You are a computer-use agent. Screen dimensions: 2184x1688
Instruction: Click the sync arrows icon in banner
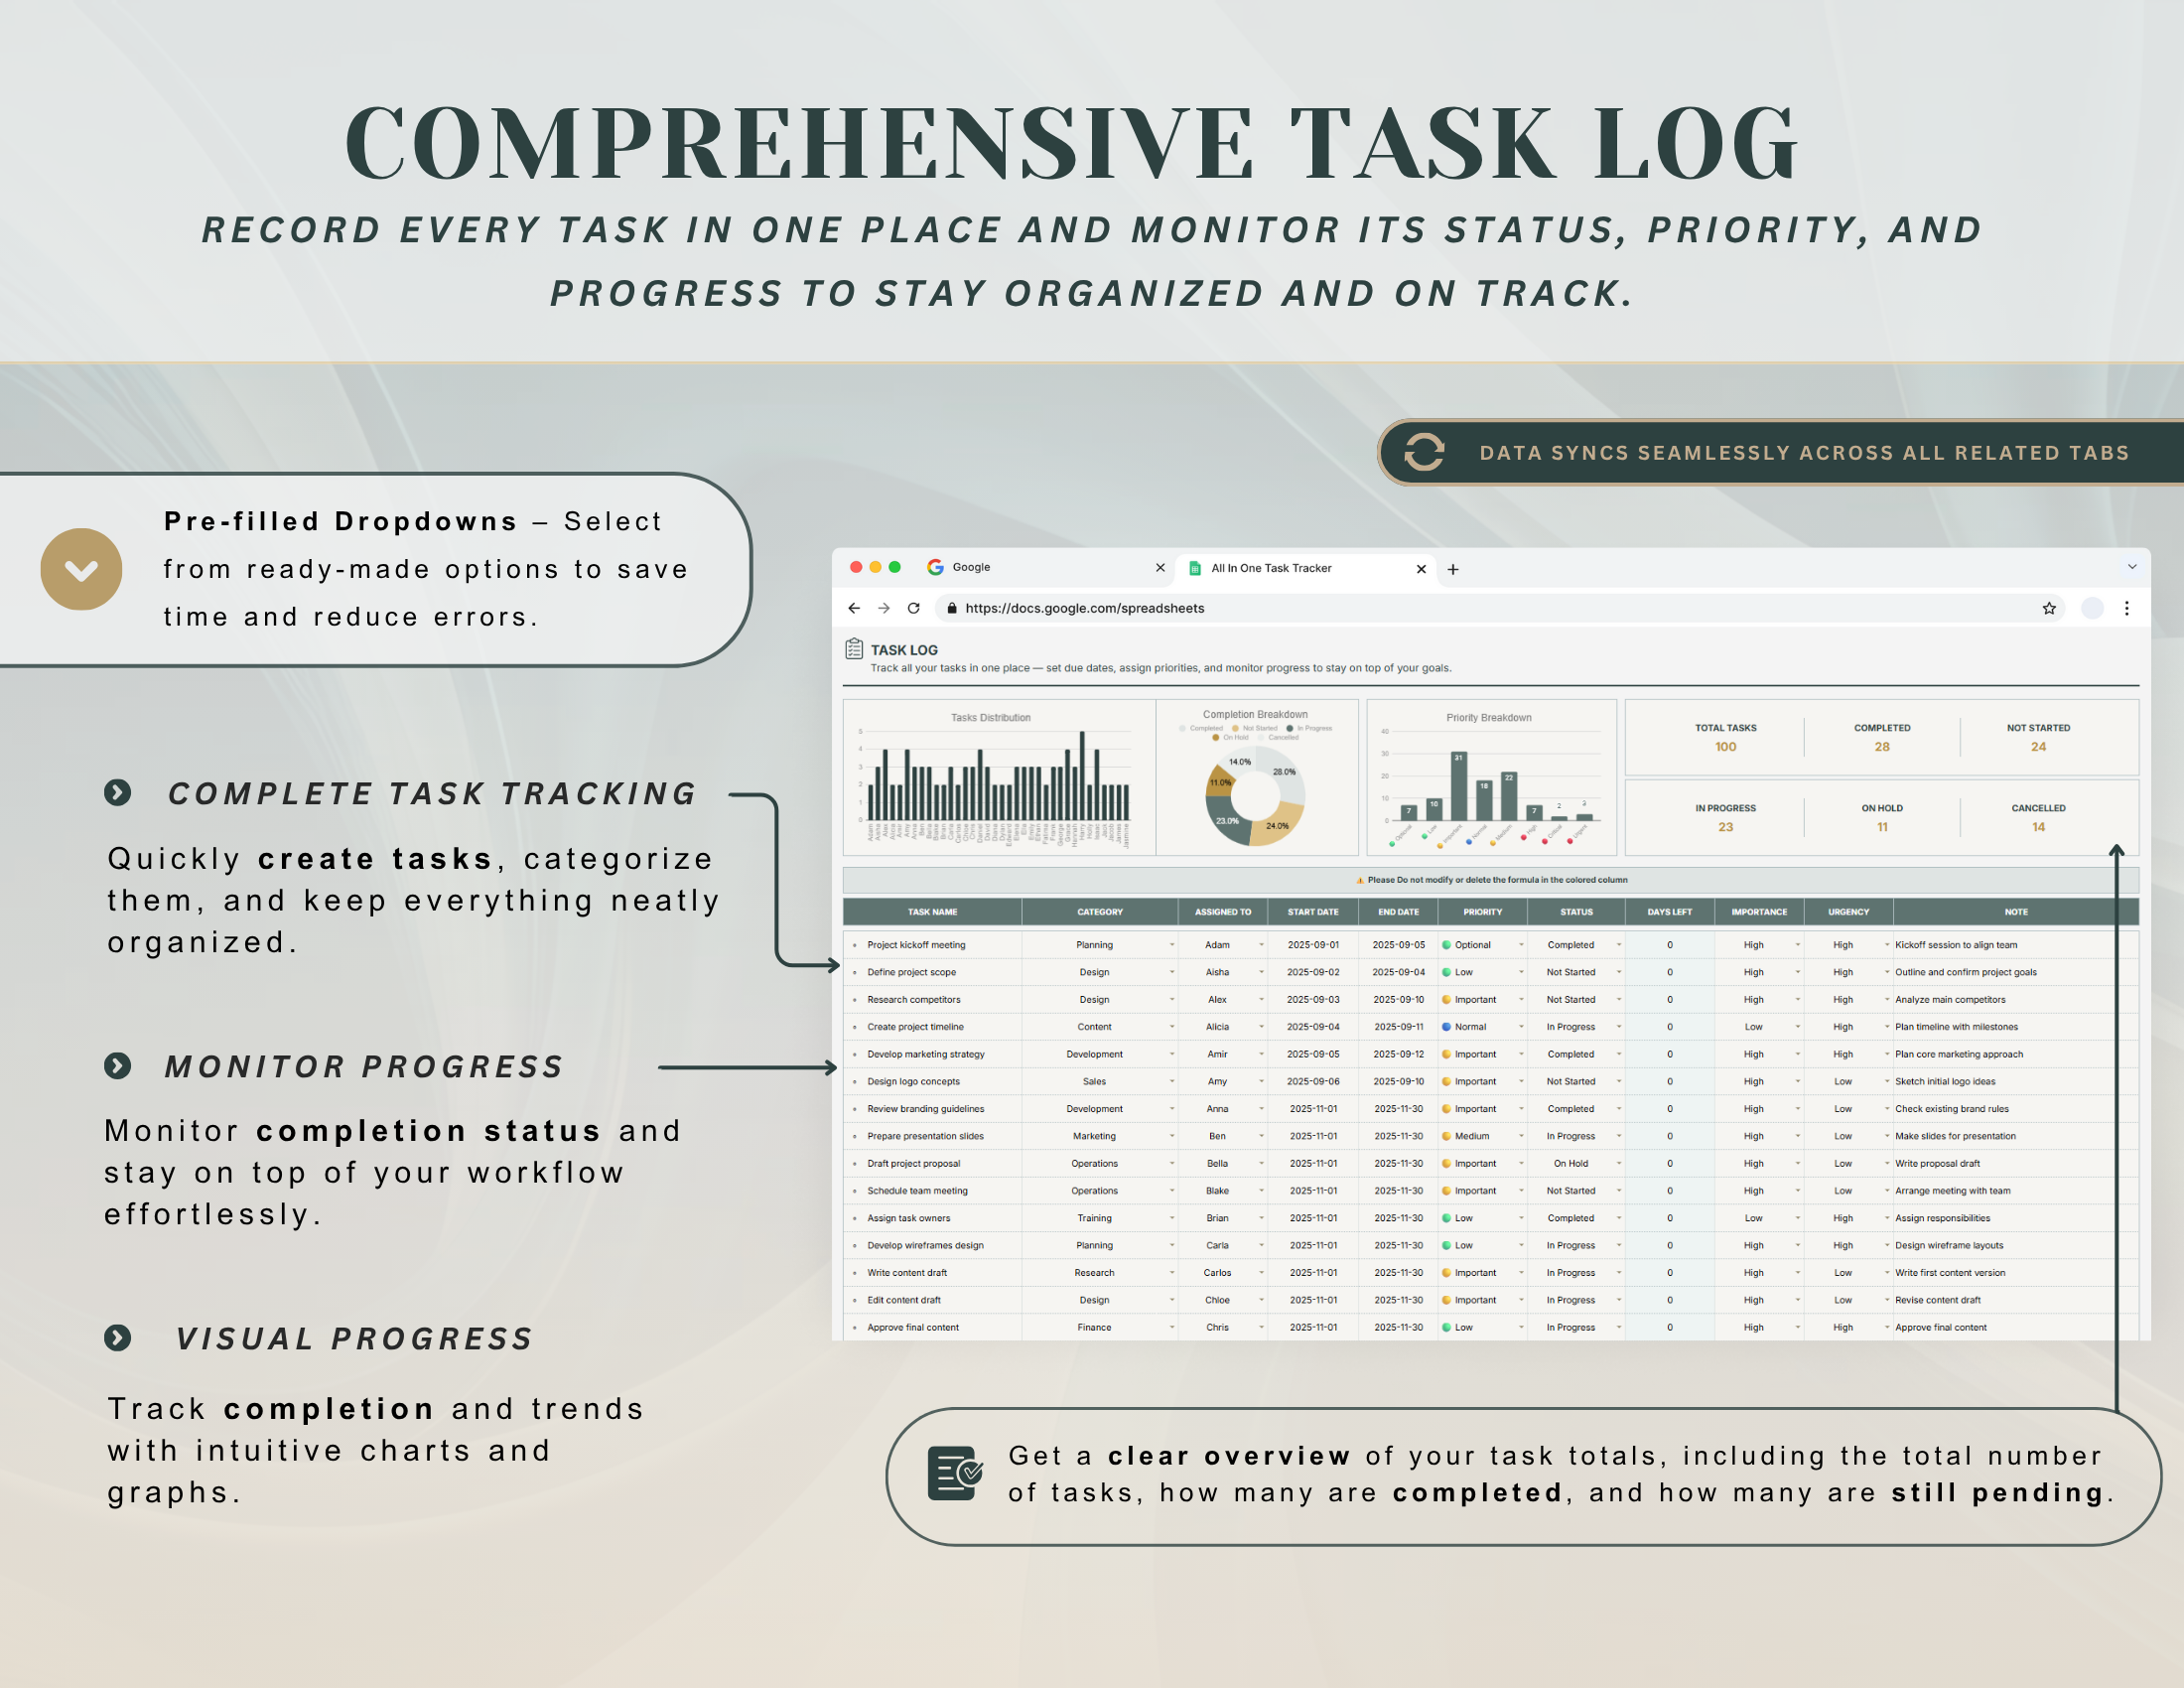point(1424,452)
